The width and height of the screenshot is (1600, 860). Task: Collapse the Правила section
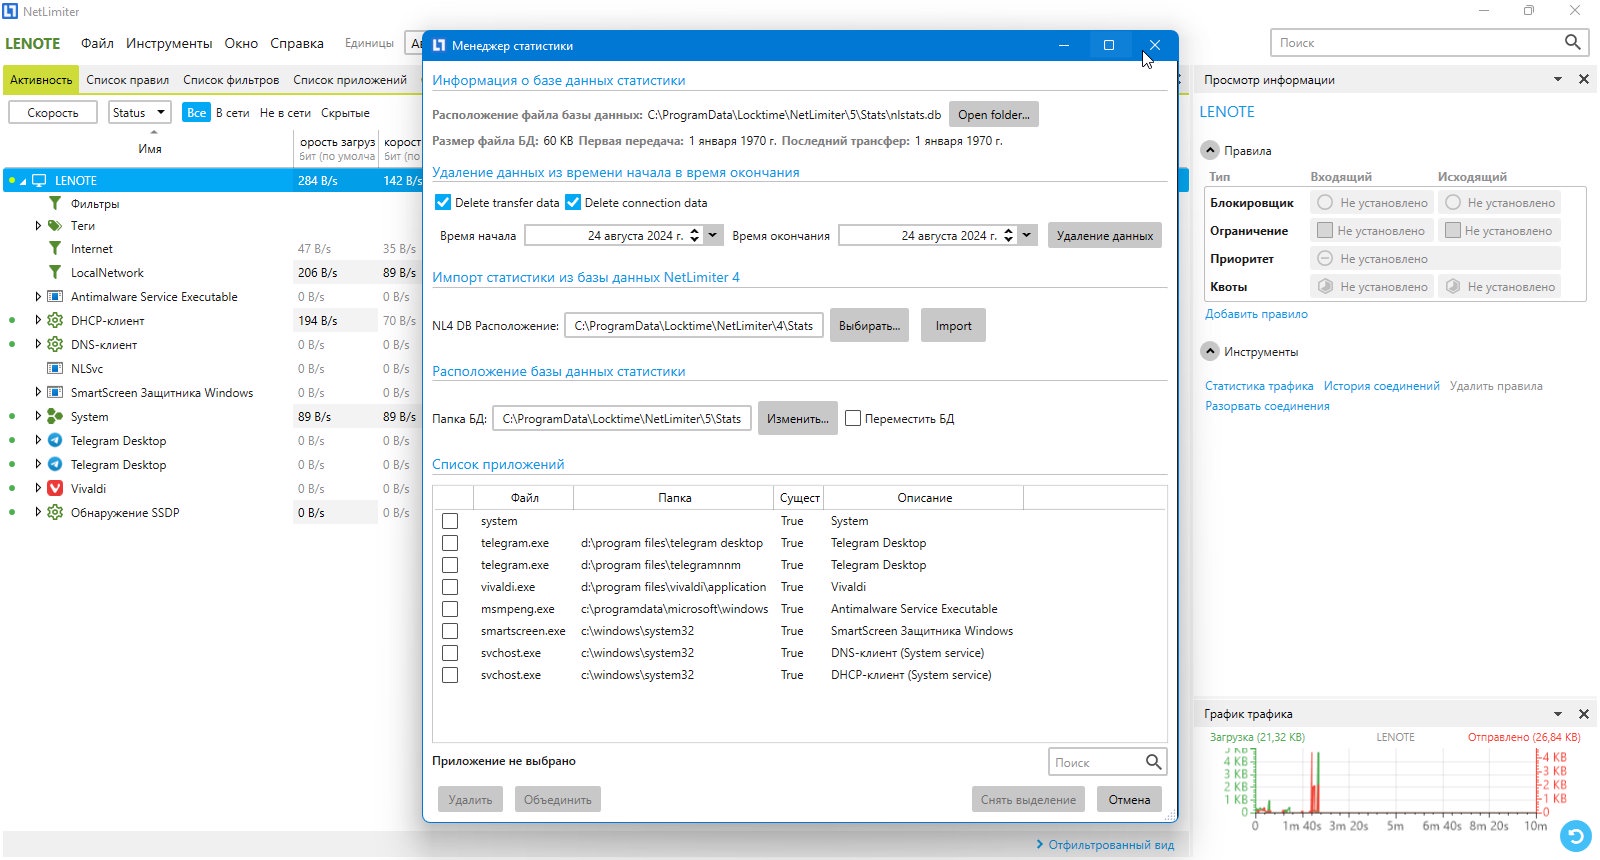click(1210, 150)
